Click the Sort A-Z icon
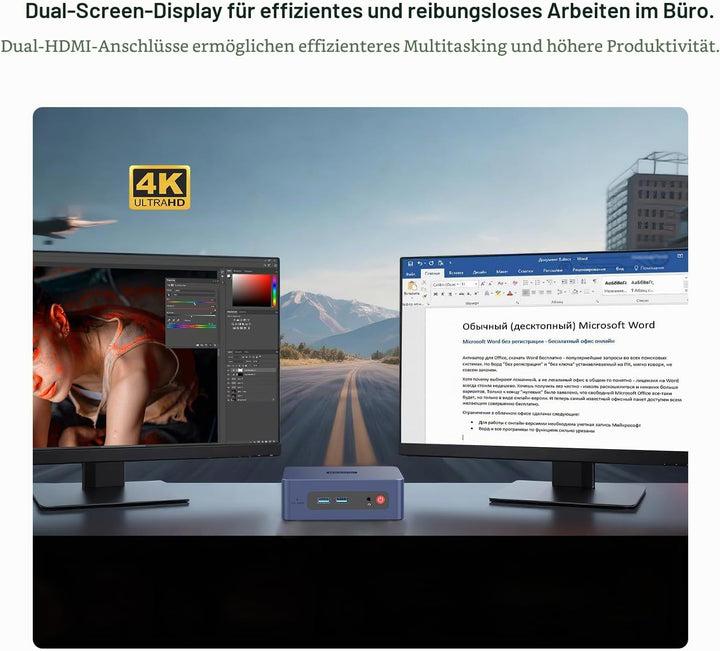This screenshot has height=651, width=720. coord(584,281)
